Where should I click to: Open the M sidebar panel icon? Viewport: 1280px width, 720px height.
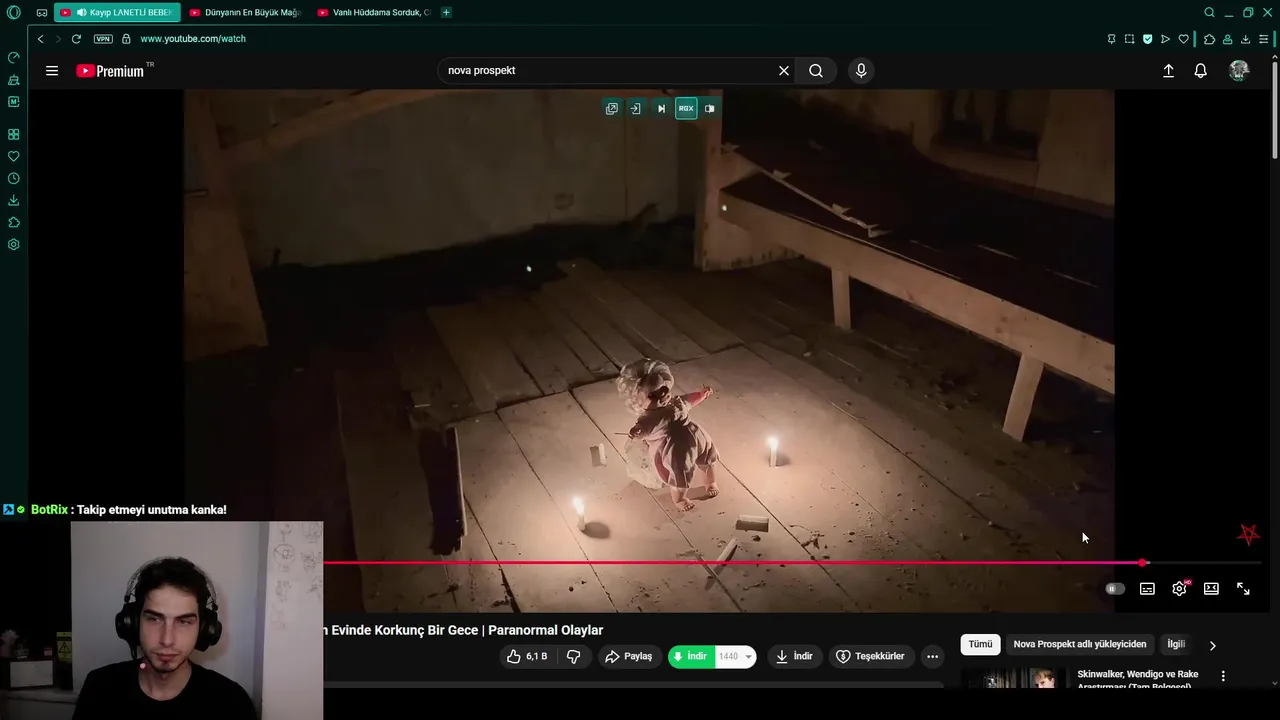(x=14, y=102)
